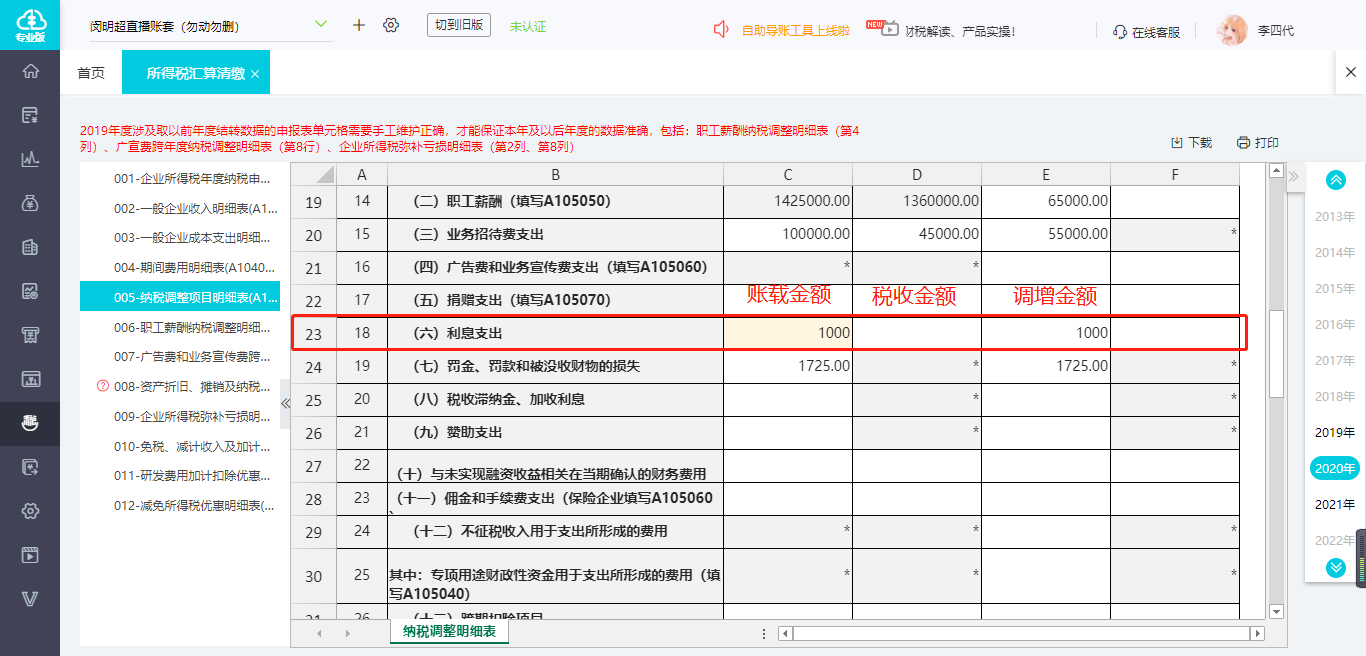Select the 2019年 year option
Viewport: 1366px width, 656px height.
pos(1335,432)
